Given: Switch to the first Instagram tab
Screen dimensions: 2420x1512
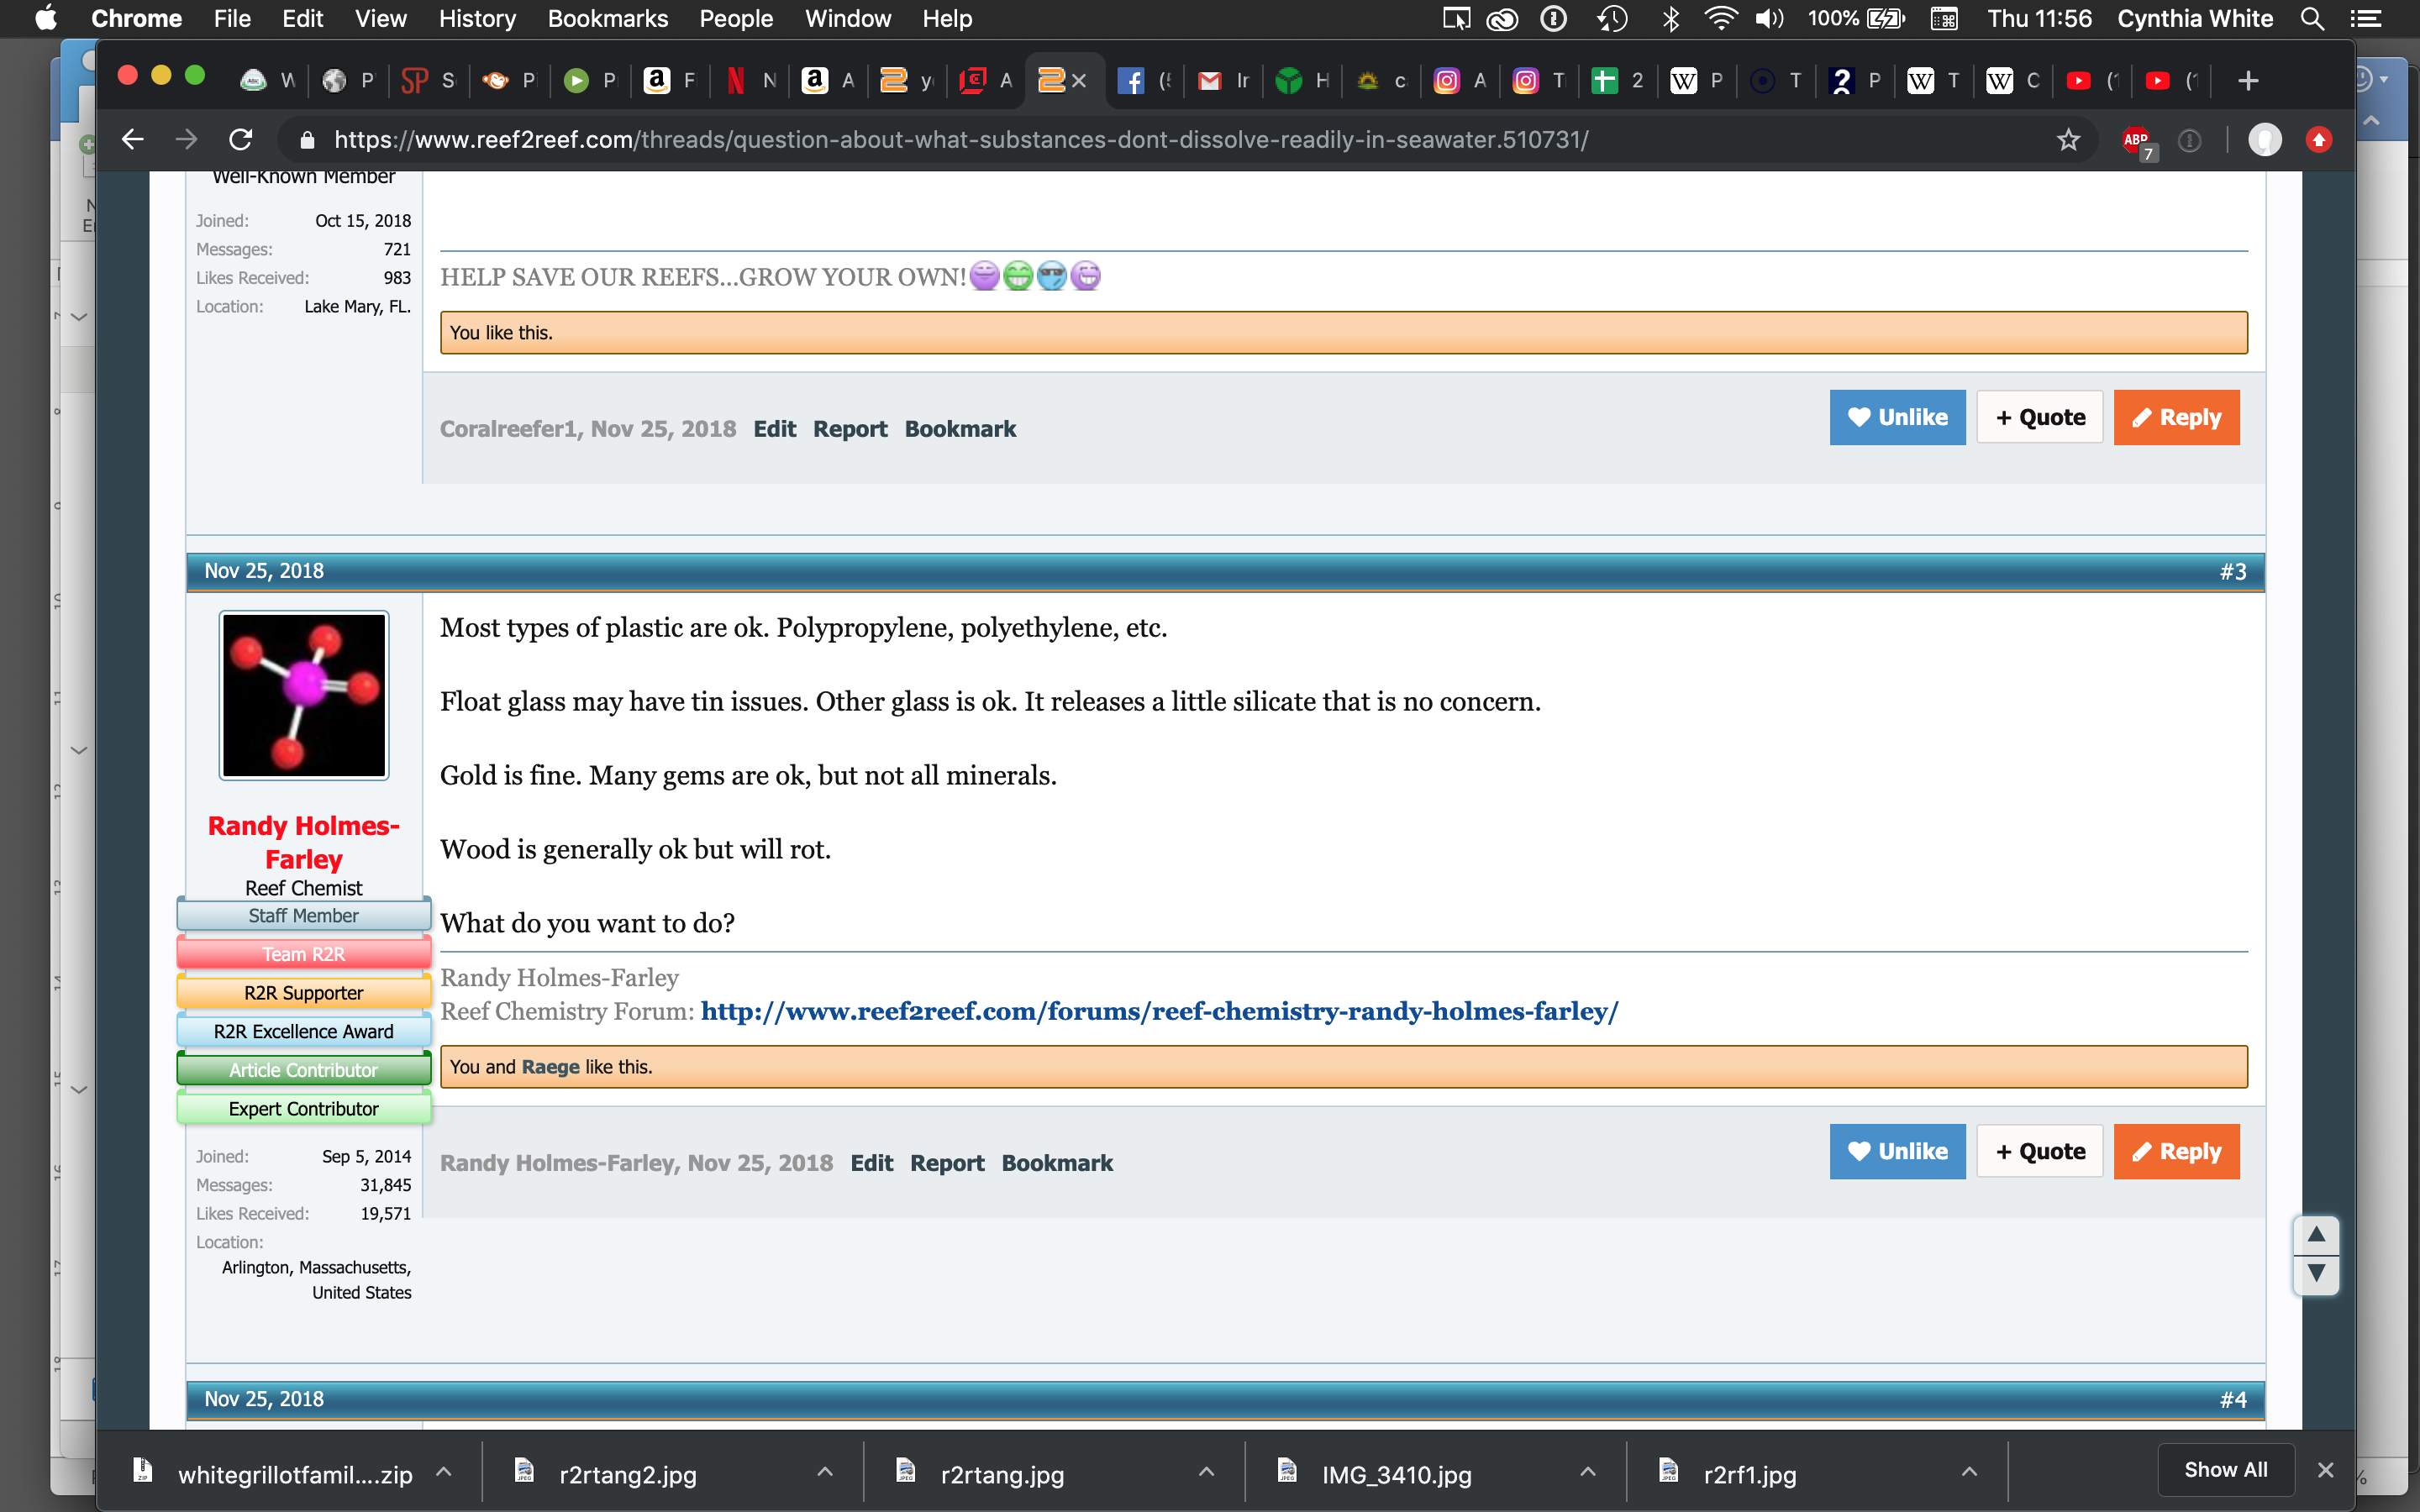Looking at the screenshot, I should [1460, 81].
